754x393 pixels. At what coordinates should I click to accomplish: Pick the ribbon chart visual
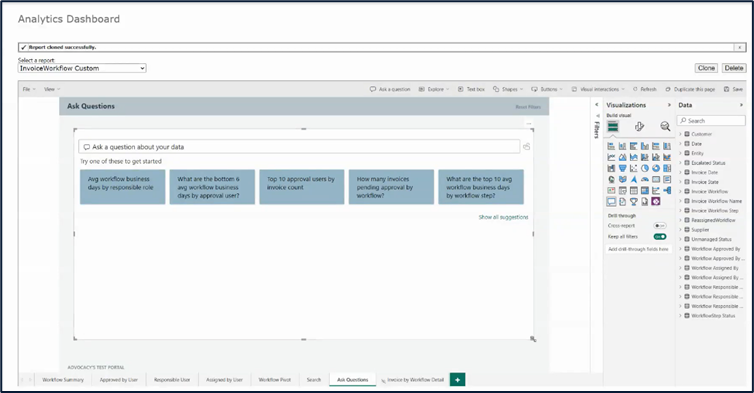[x=667, y=157]
